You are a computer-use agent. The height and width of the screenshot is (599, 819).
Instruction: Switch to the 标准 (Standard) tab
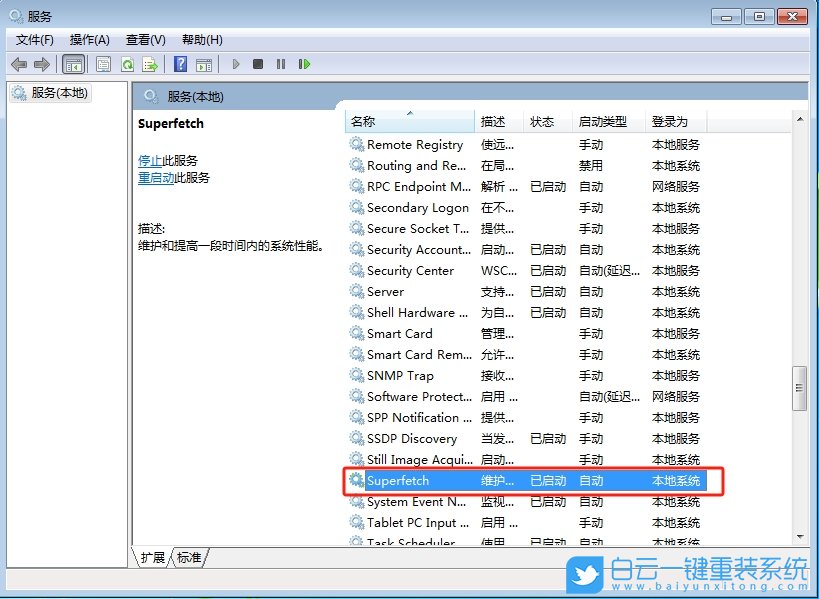pyautogui.click(x=187, y=558)
